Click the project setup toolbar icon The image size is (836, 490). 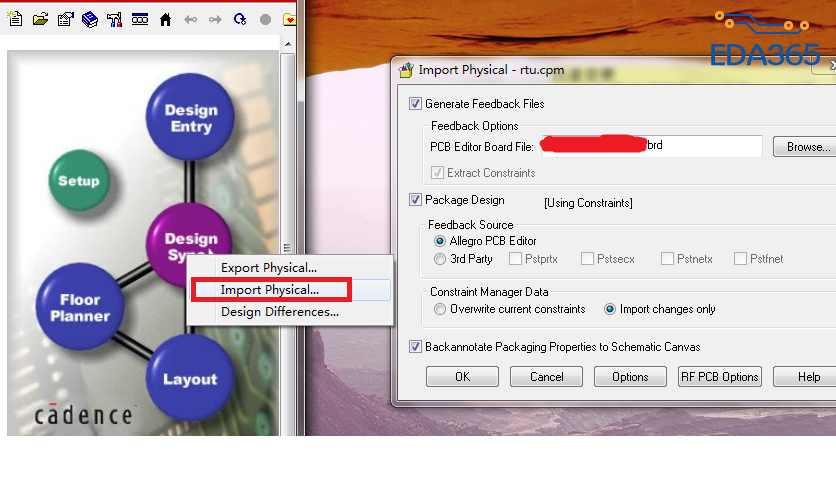(x=65, y=20)
